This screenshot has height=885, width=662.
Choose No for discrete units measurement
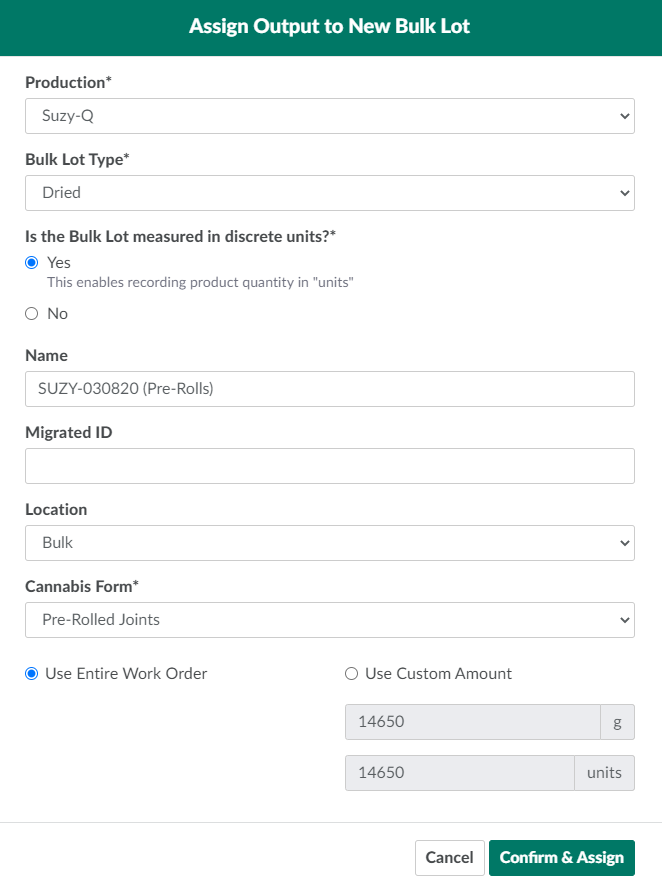[x=32, y=314]
